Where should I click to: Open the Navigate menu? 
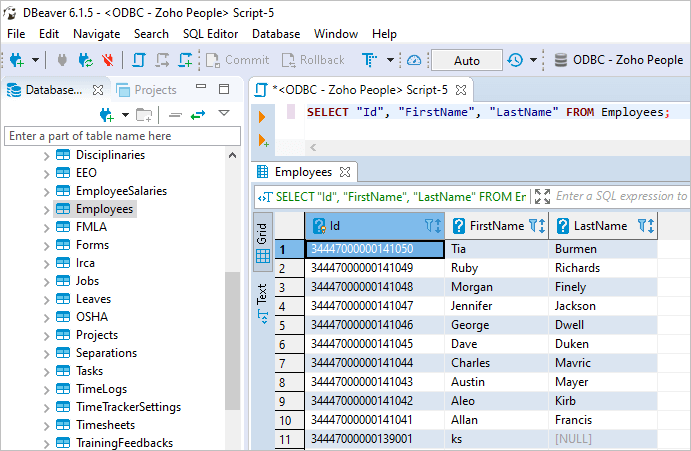coord(97,34)
